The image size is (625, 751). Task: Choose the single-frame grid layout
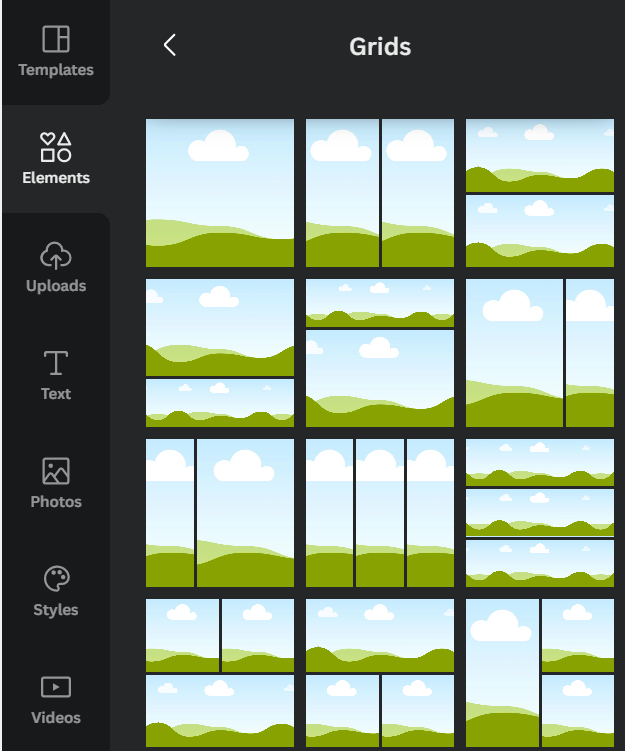(x=220, y=193)
